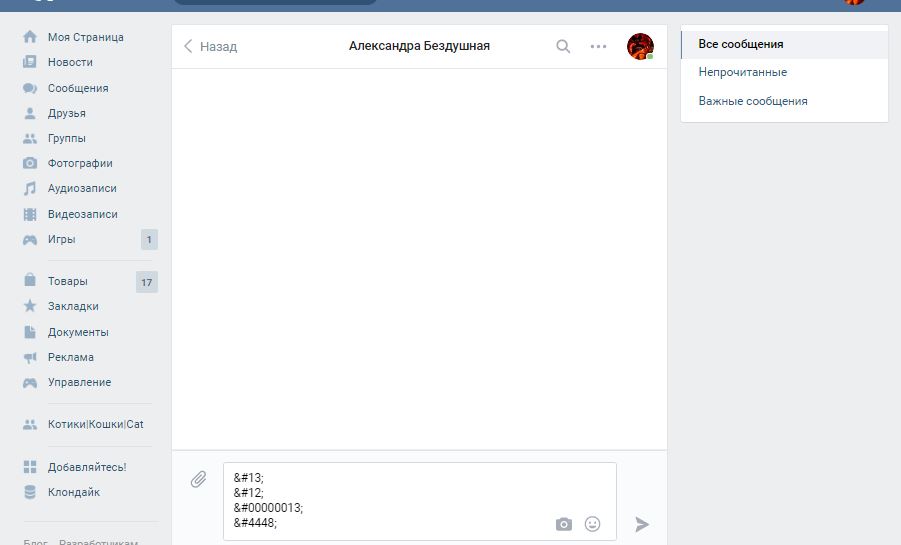Image resolution: width=901 pixels, height=545 pixels.
Task: Click the Игры notification counter badge
Action: (149, 239)
